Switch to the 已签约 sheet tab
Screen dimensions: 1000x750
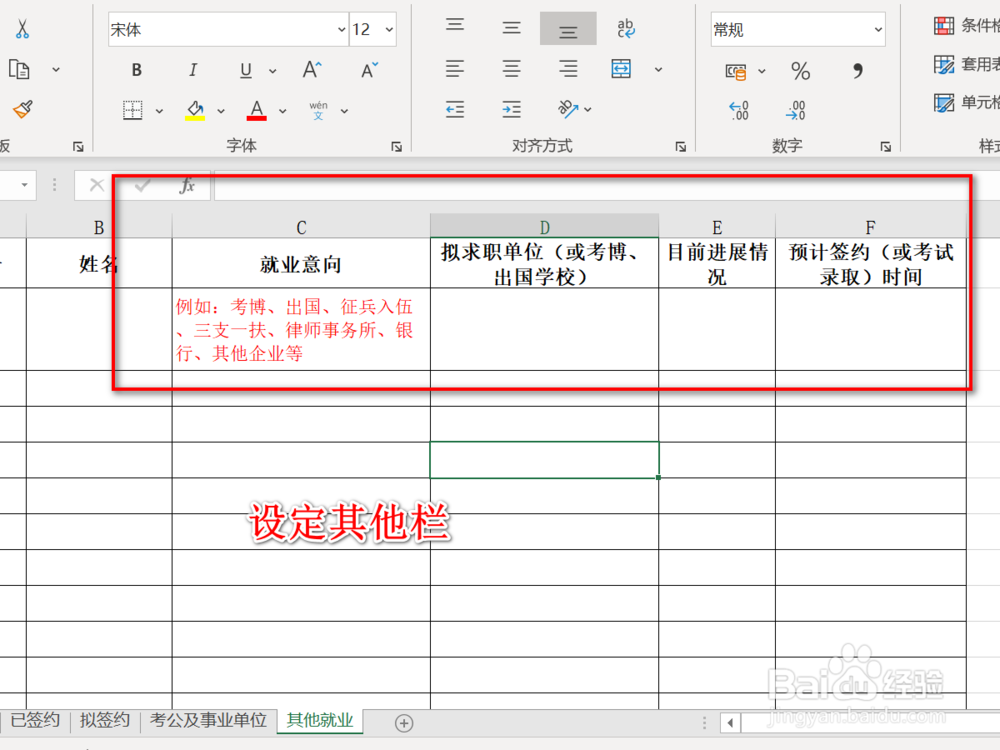click(x=34, y=720)
